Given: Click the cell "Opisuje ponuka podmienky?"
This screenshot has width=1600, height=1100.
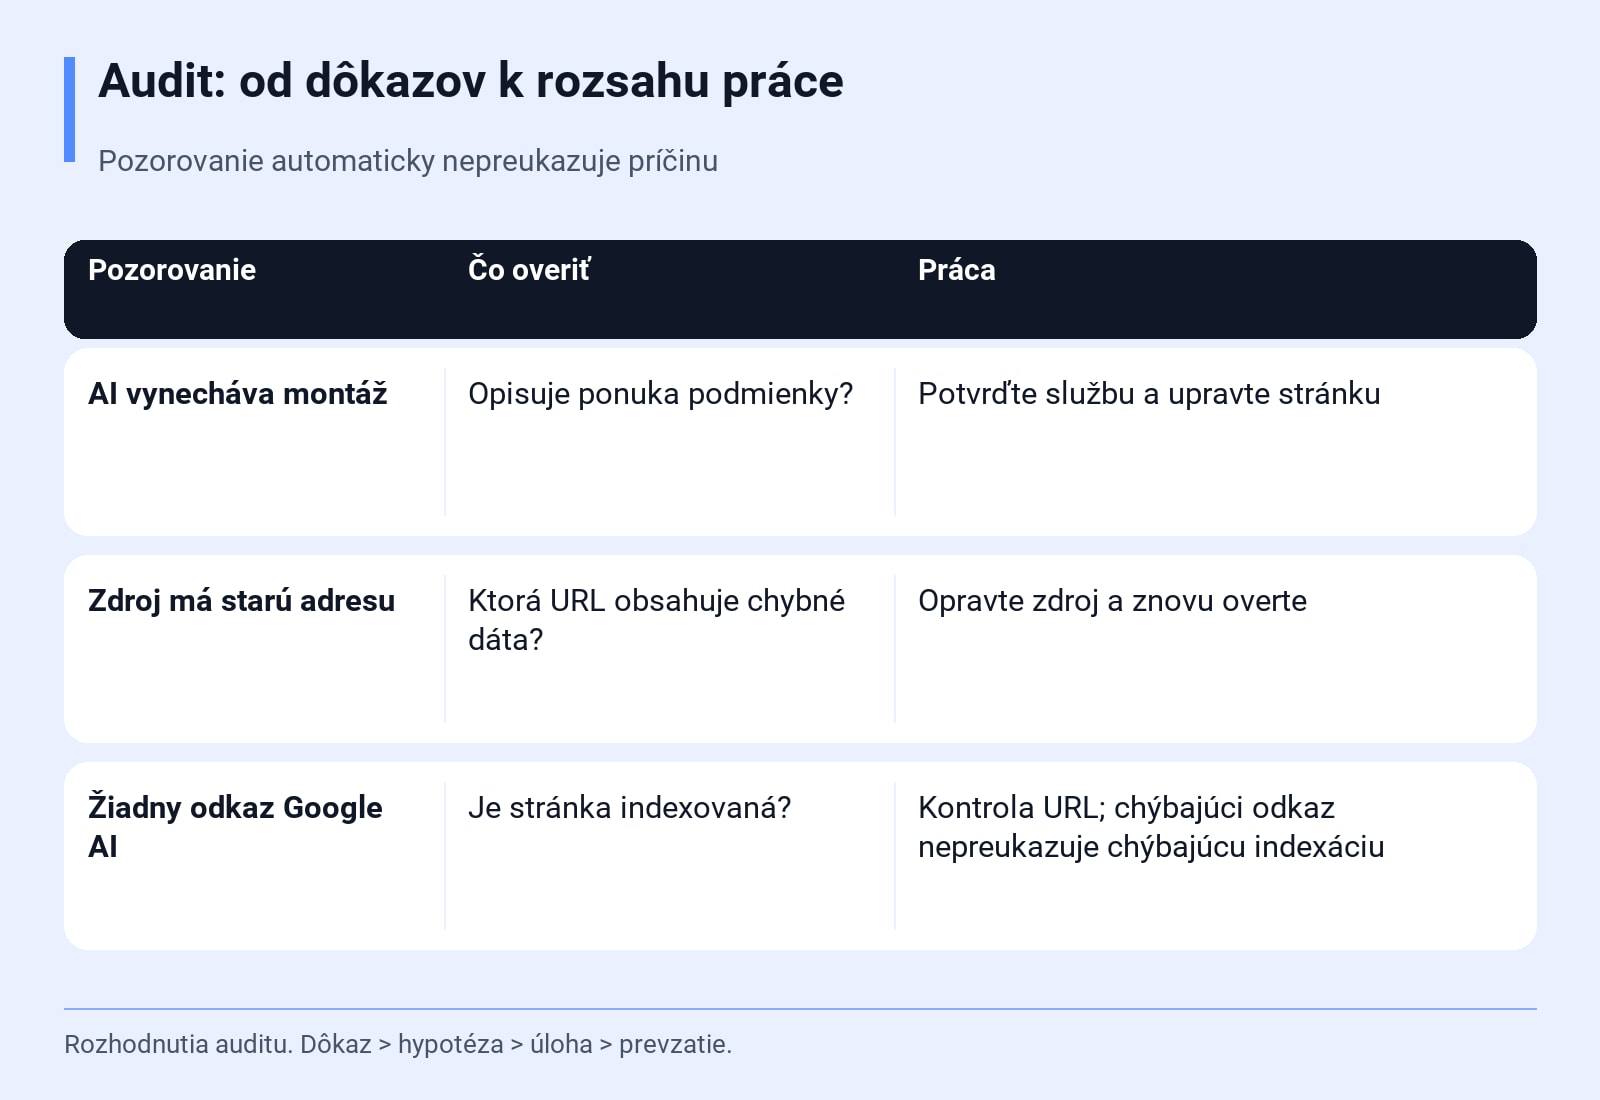Looking at the screenshot, I should tap(661, 394).
